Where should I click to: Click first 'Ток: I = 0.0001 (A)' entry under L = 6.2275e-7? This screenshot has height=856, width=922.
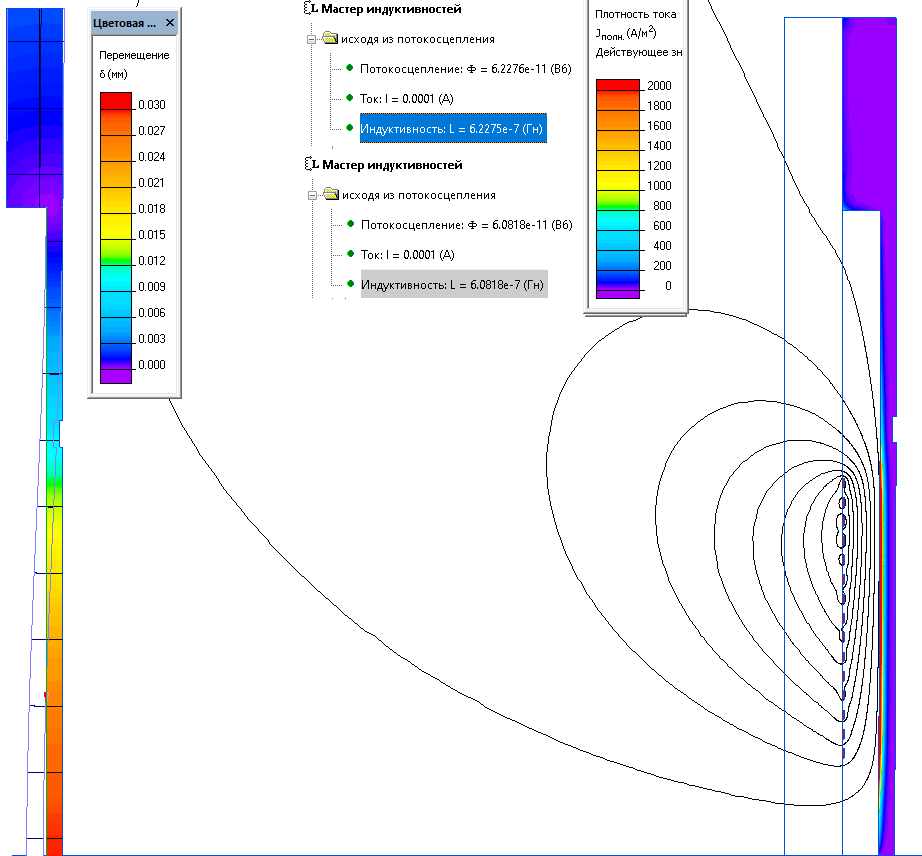(406, 98)
